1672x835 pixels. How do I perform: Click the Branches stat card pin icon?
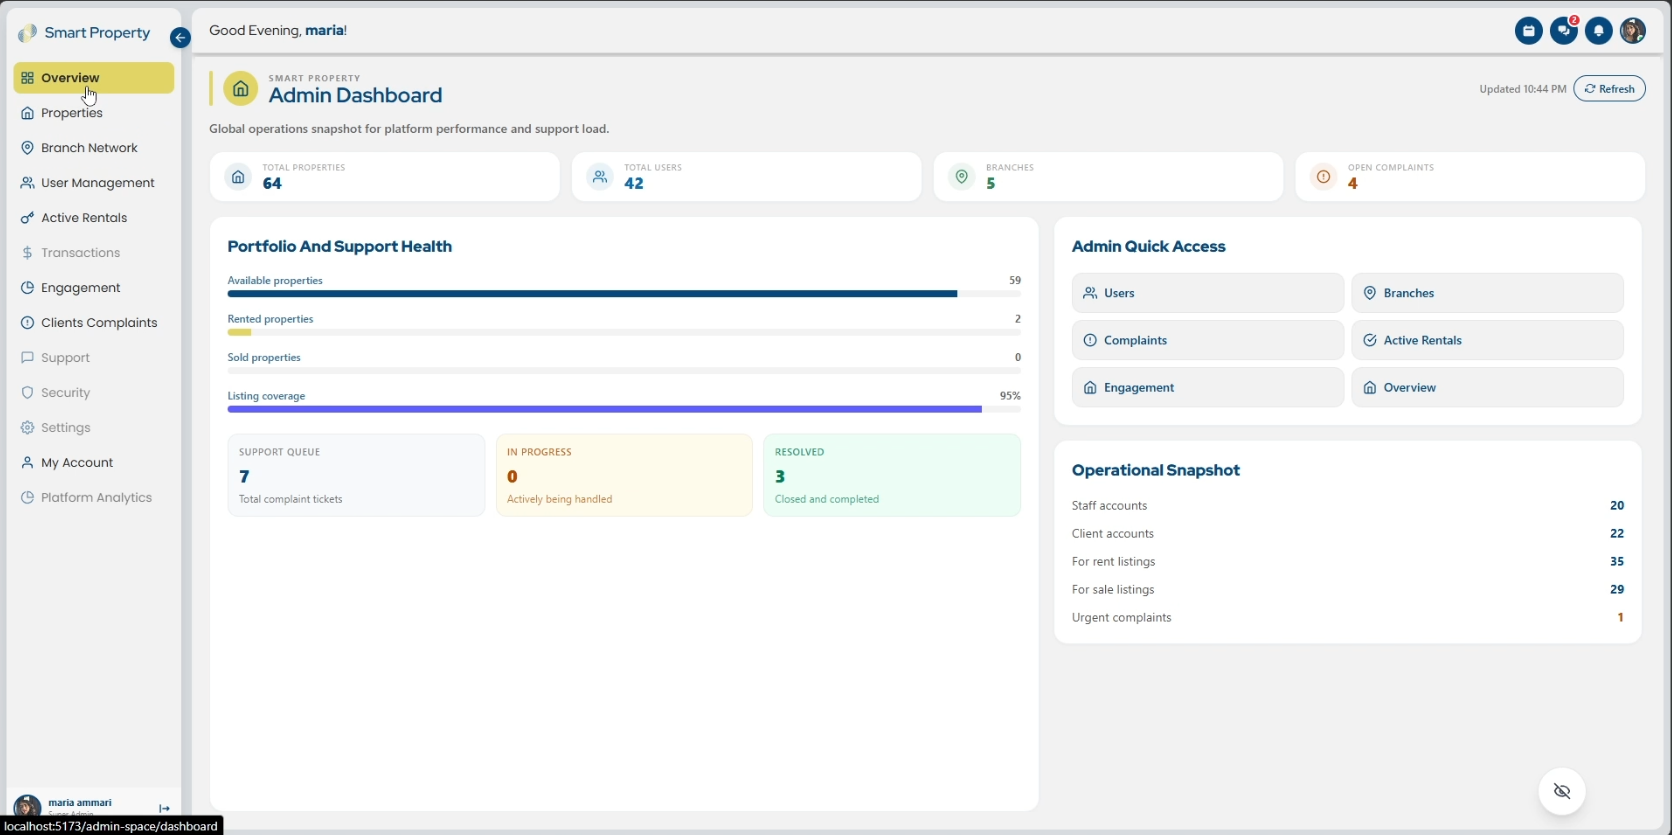(962, 177)
